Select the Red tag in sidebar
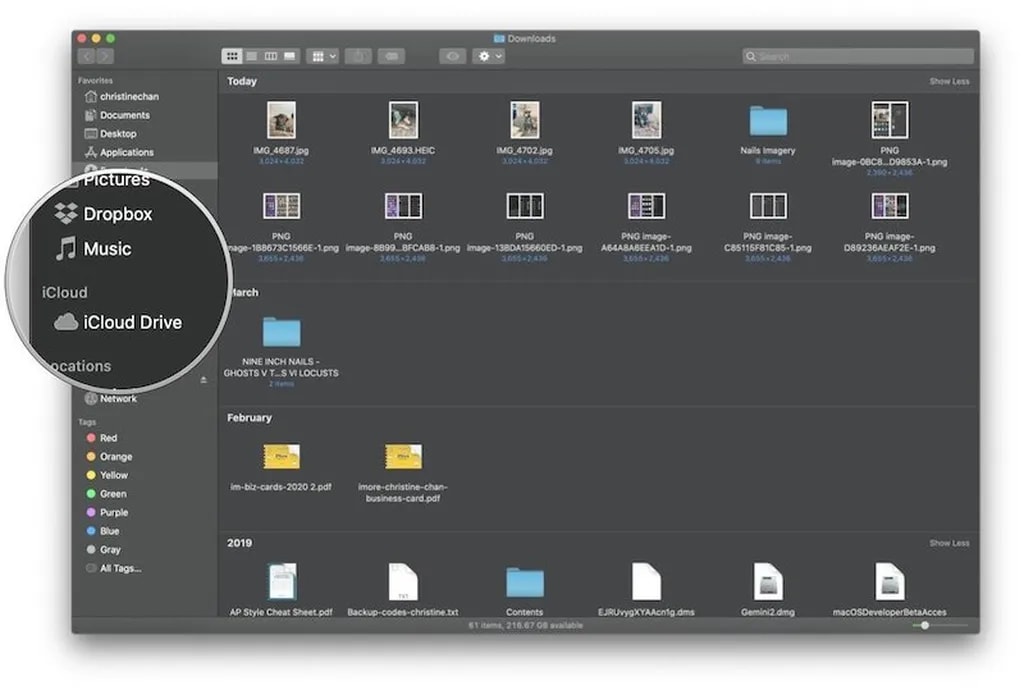Image resolution: width=1024 pixels, height=690 pixels. [x=108, y=438]
